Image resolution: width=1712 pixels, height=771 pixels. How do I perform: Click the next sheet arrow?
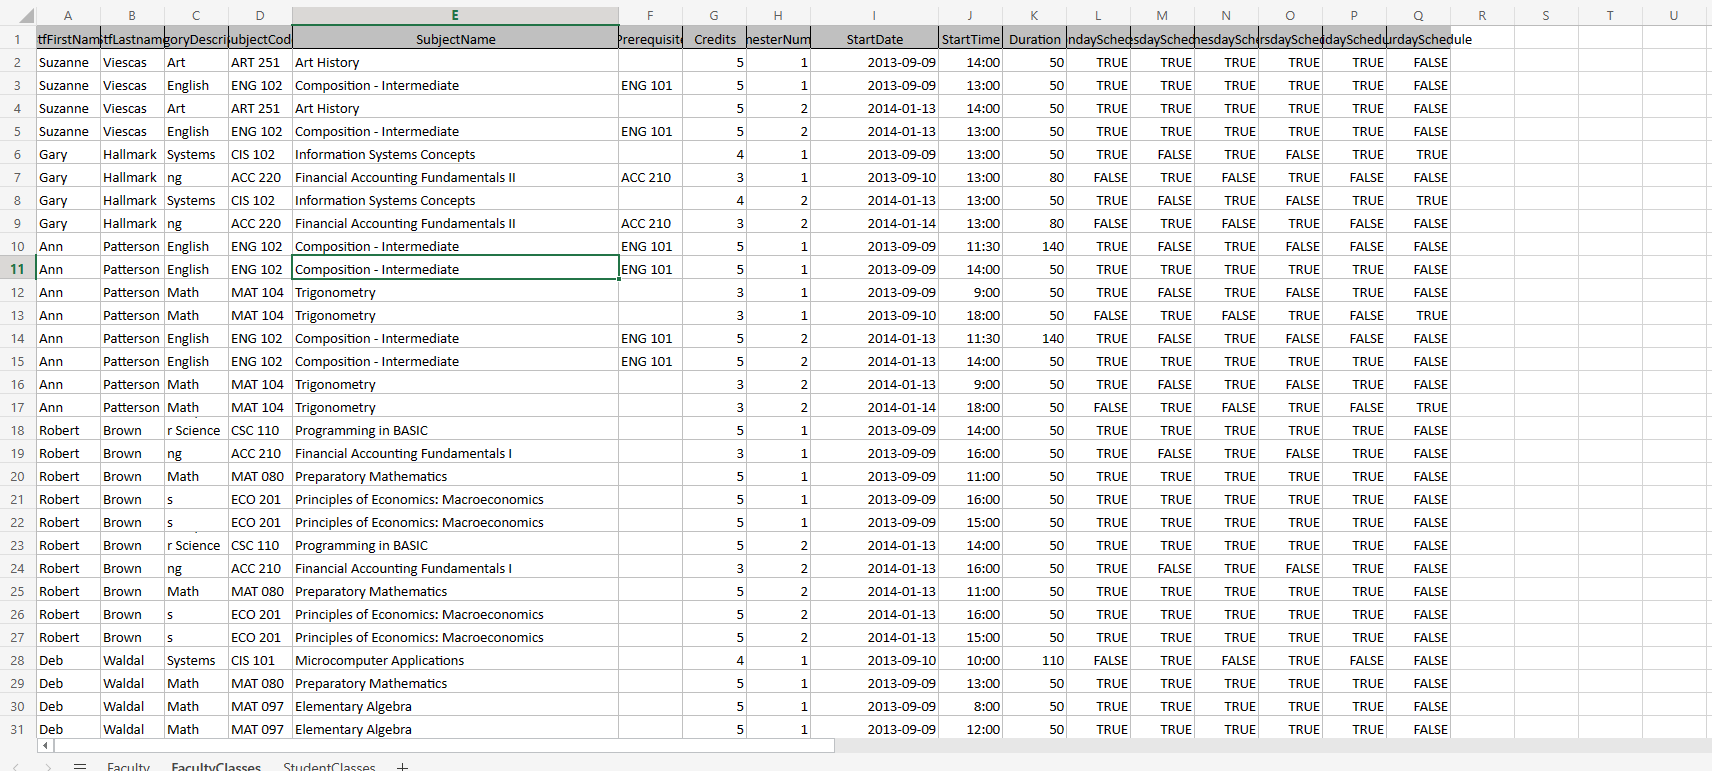(x=47, y=766)
